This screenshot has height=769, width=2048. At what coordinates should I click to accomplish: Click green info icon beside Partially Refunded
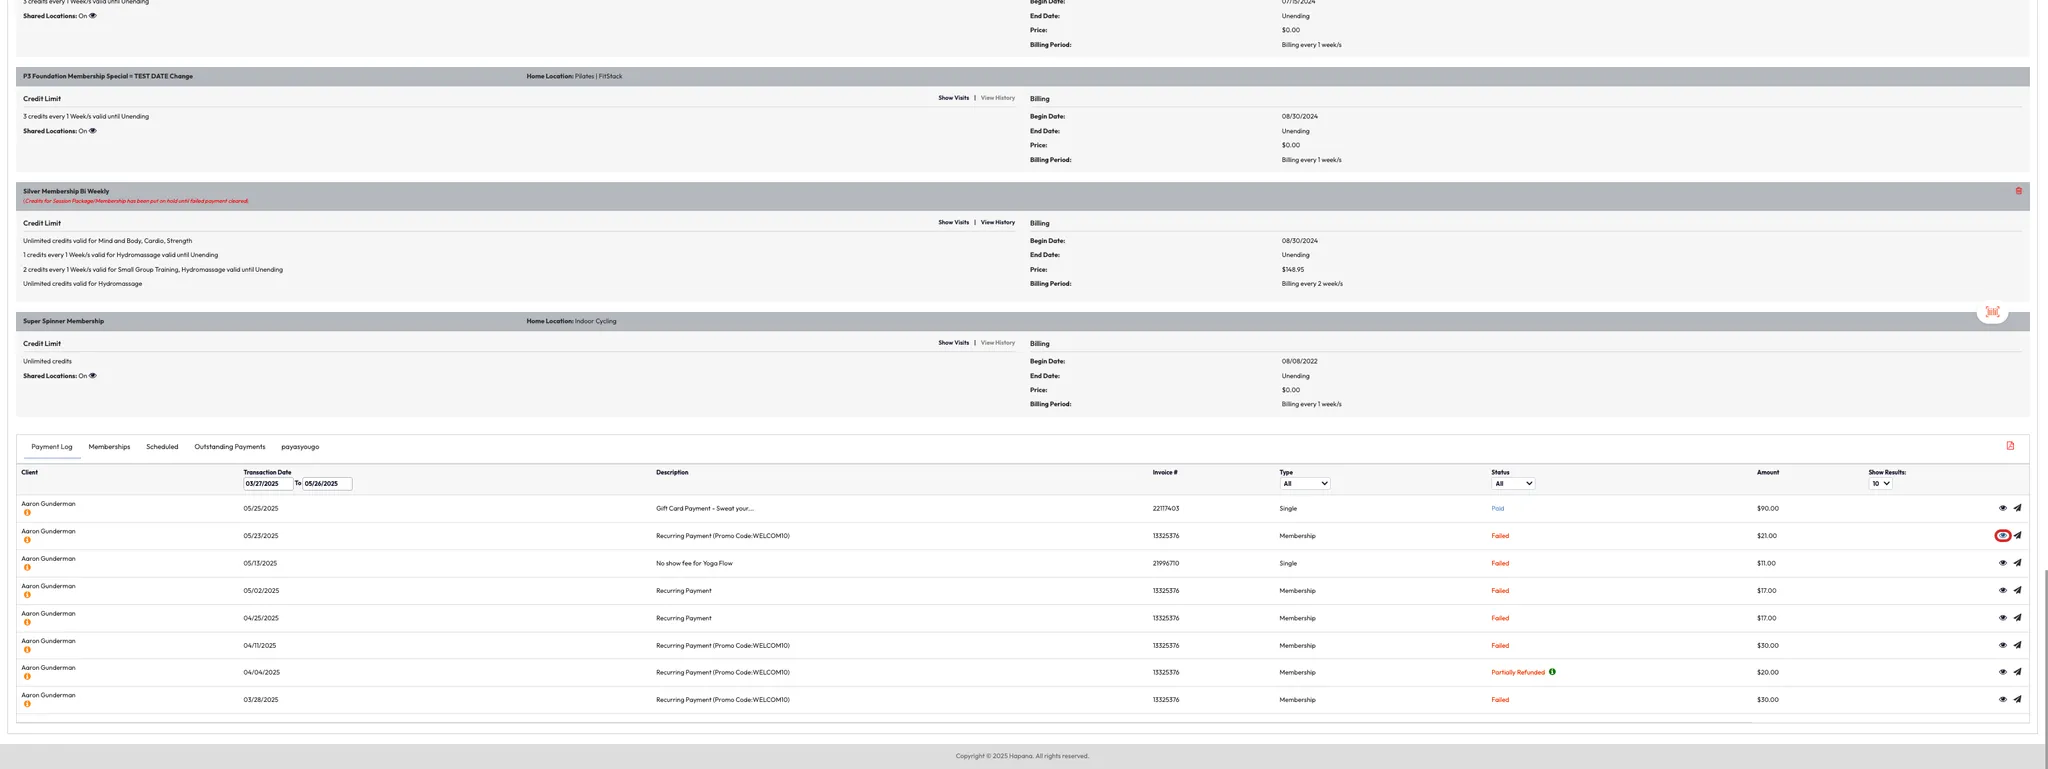click(1552, 672)
